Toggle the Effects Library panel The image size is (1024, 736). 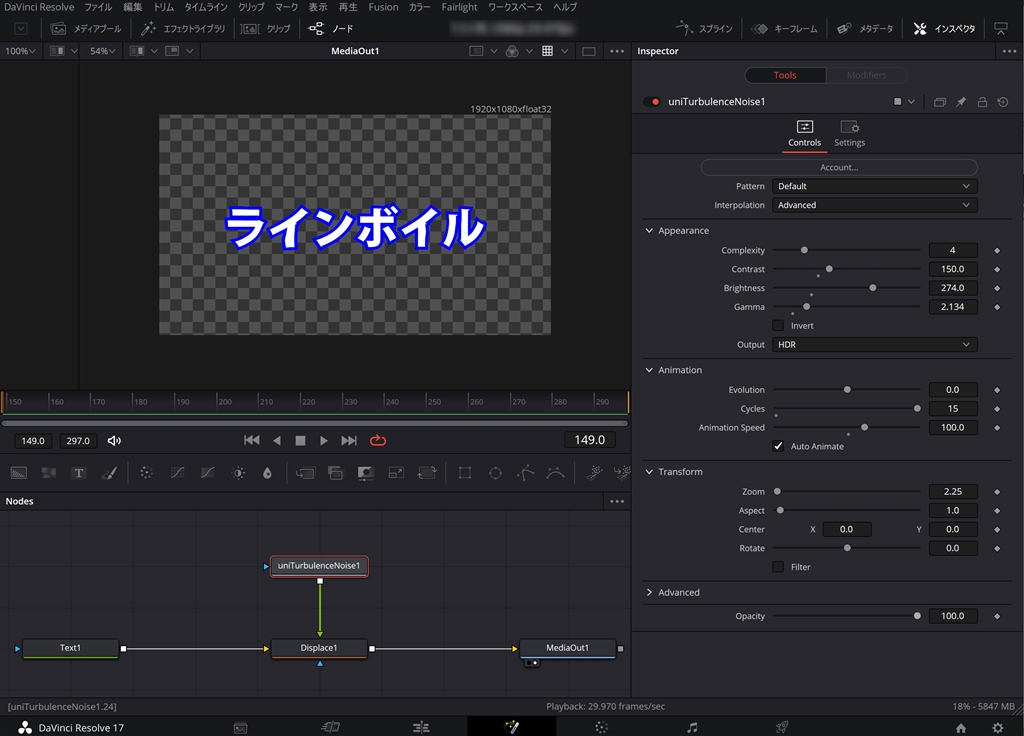(184, 29)
